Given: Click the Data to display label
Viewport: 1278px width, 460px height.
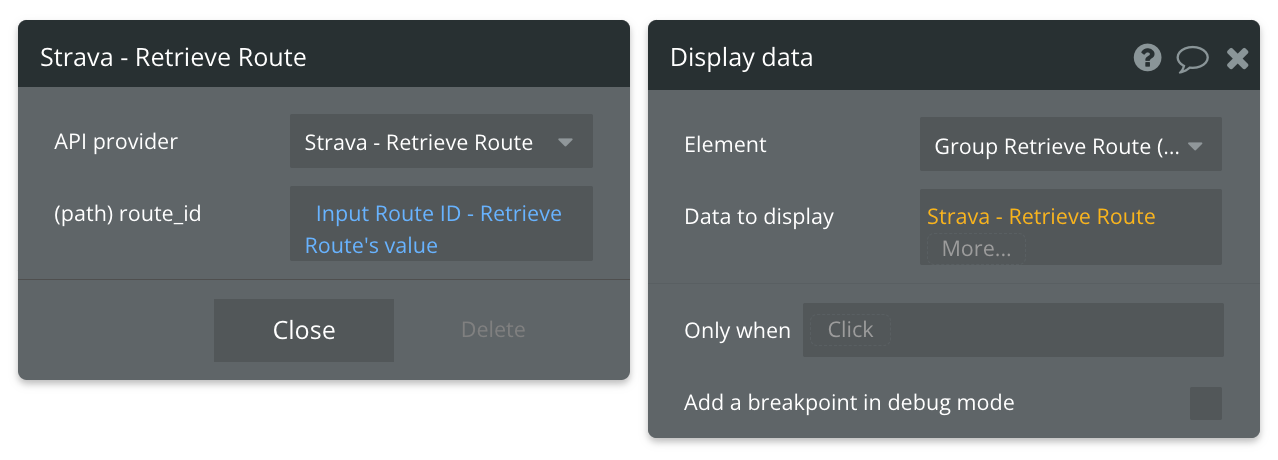Looking at the screenshot, I should tap(759, 217).
